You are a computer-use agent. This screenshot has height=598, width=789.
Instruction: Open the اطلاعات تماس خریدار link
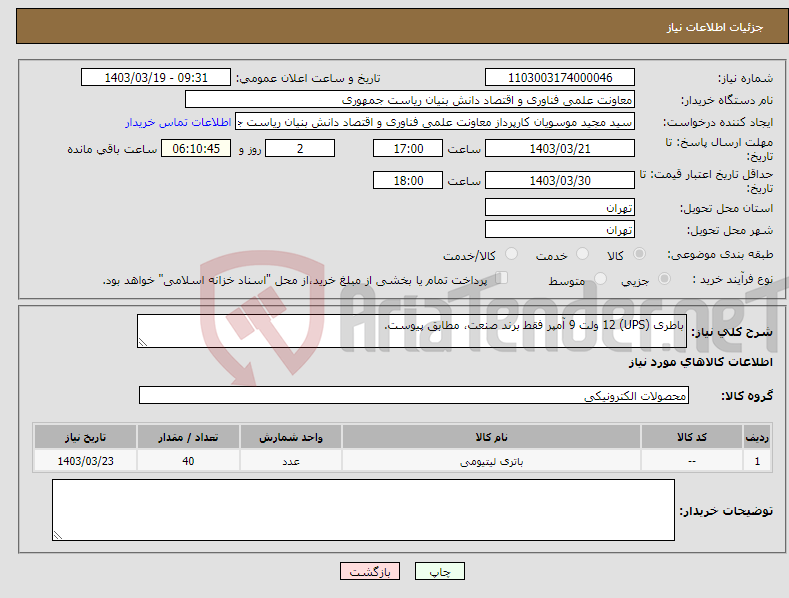coord(178,122)
